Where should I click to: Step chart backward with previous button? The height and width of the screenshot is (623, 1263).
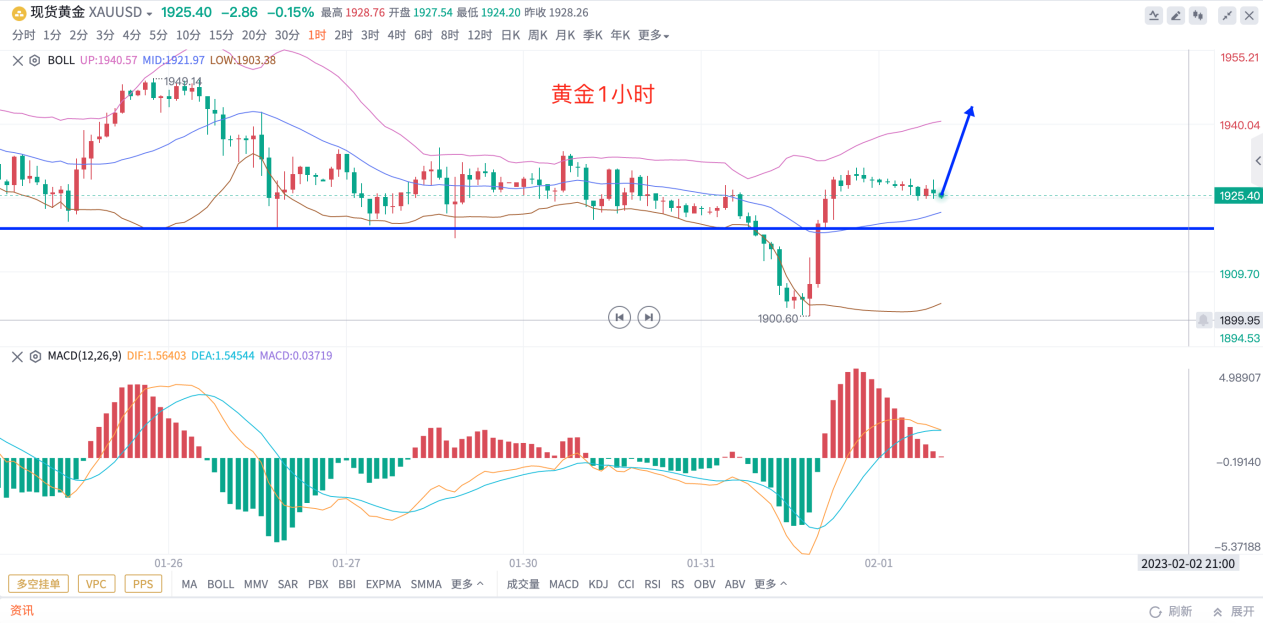click(x=620, y=317)
